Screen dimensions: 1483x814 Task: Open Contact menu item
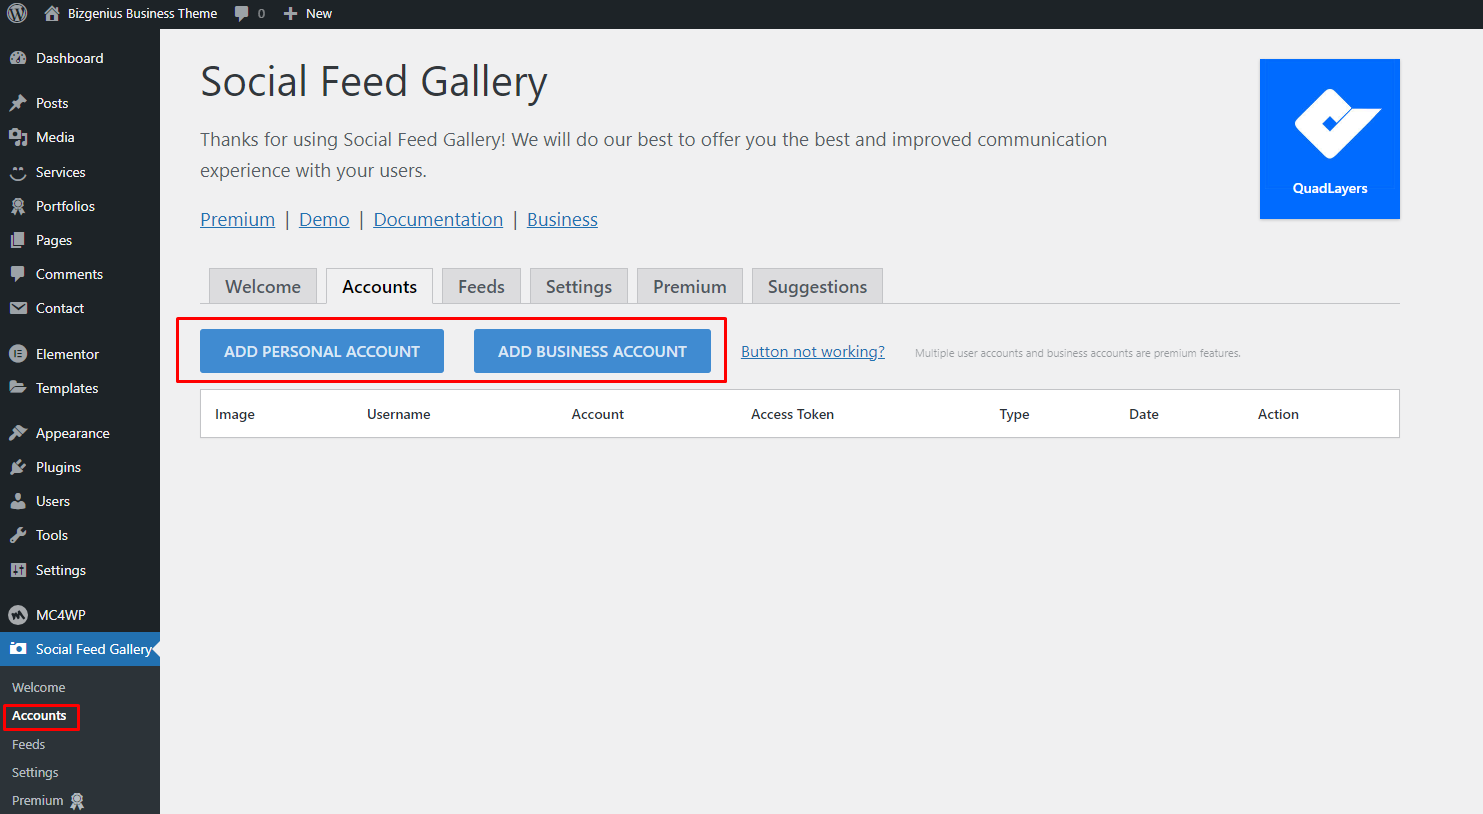pyautogui.click(x=80, y=308)
